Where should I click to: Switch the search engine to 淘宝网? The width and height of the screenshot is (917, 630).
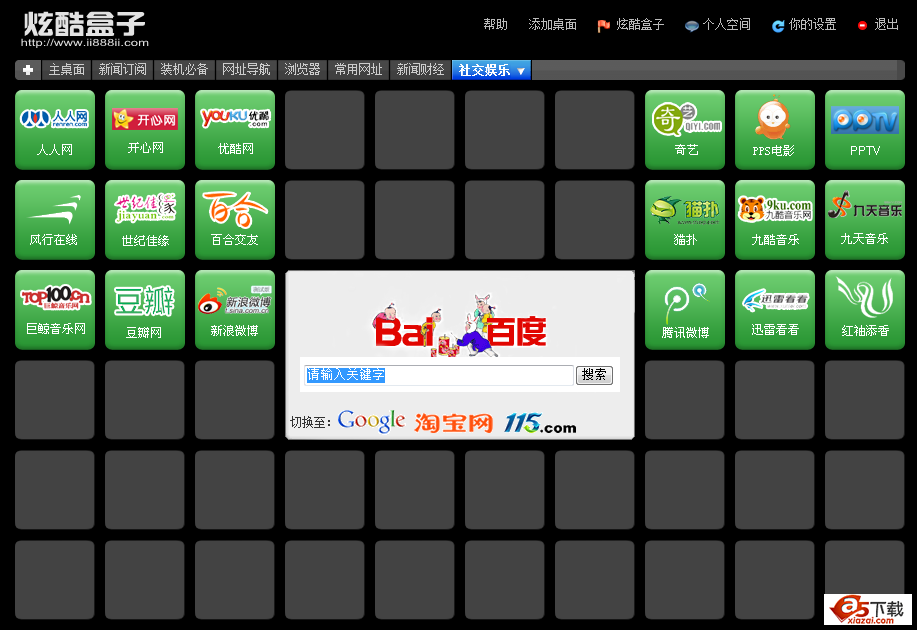click(x=454, y=422)
